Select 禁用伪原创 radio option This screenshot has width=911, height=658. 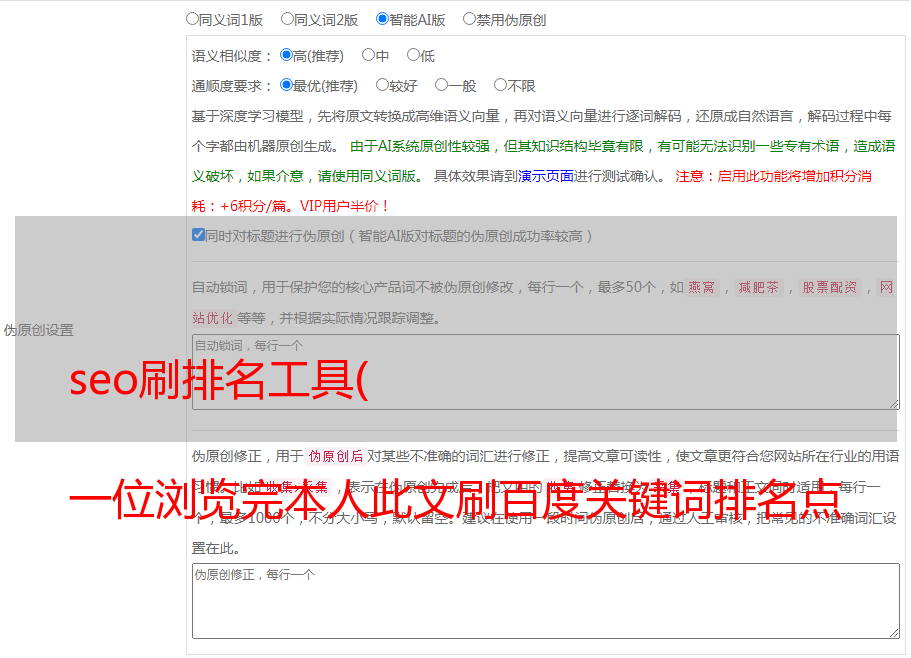(x=469, y=19)
